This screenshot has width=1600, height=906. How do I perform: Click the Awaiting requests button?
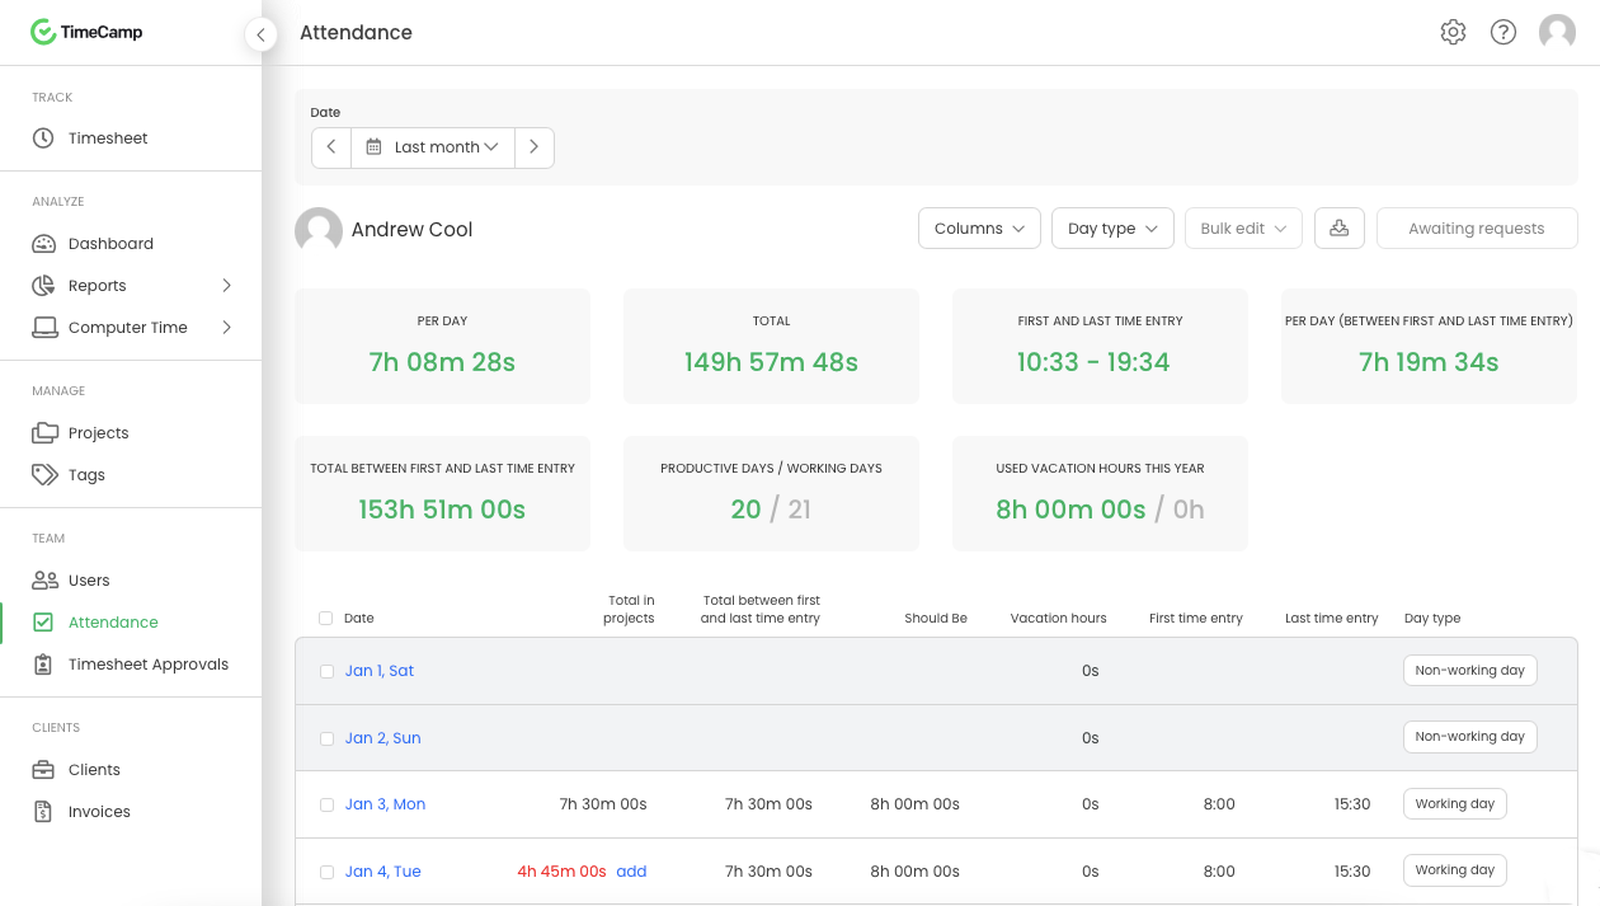[1476, 228]
